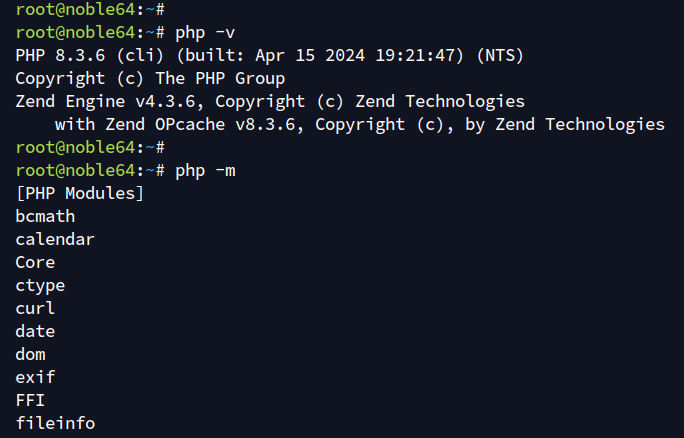
Task: Click the 'fileinfo' module line
Action: [x=55, y=423]
